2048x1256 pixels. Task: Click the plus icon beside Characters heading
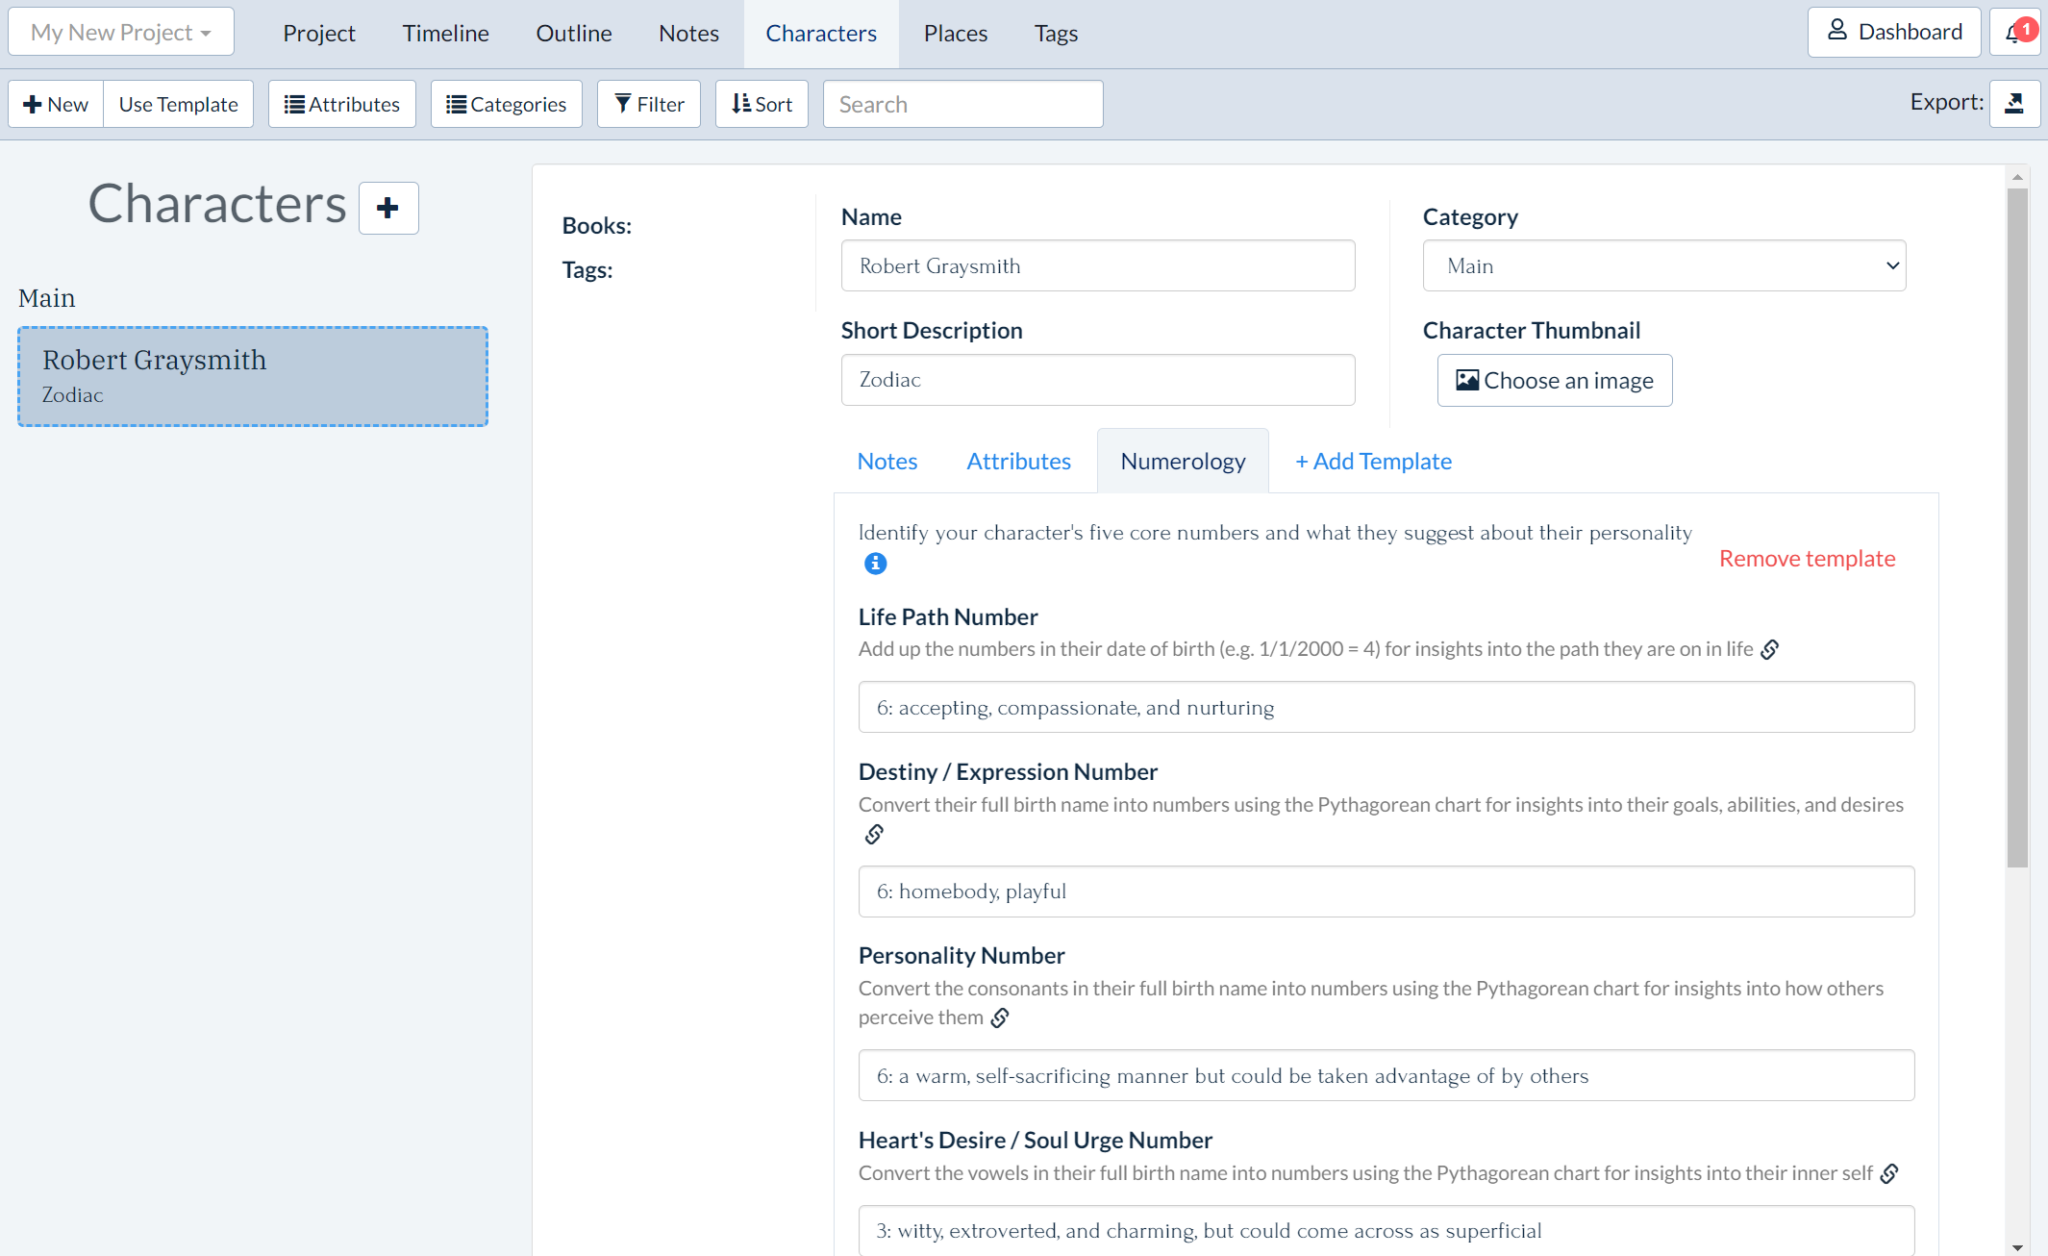click(x=388, y=207)
